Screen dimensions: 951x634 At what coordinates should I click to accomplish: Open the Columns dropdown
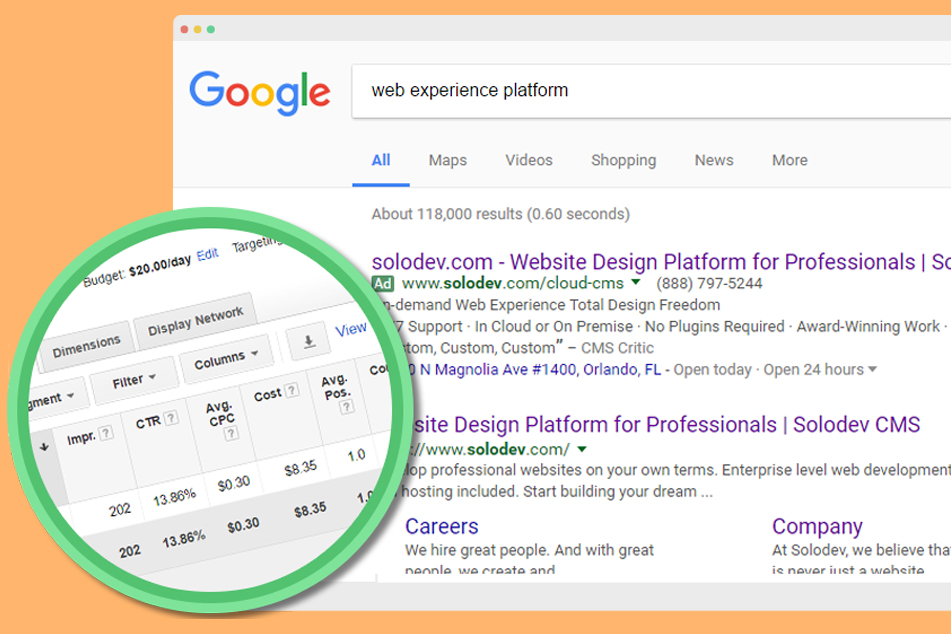click(x=226, y=359)
